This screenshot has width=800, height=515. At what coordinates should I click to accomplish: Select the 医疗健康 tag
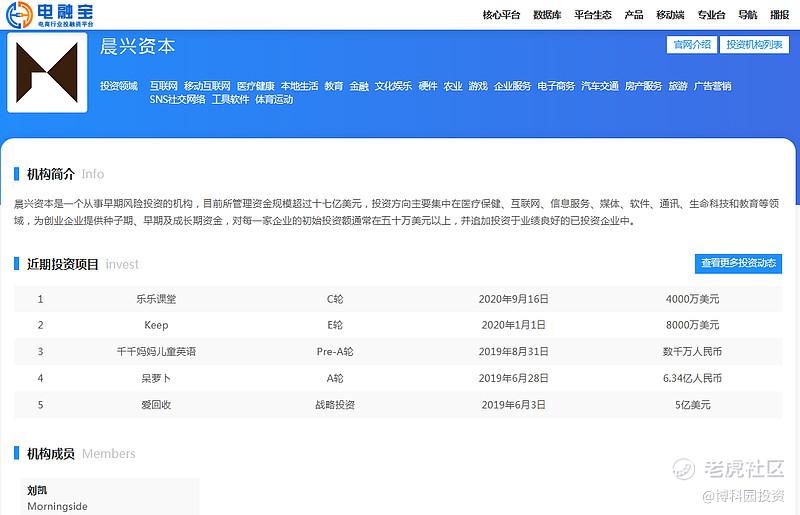tap(256, 86)
